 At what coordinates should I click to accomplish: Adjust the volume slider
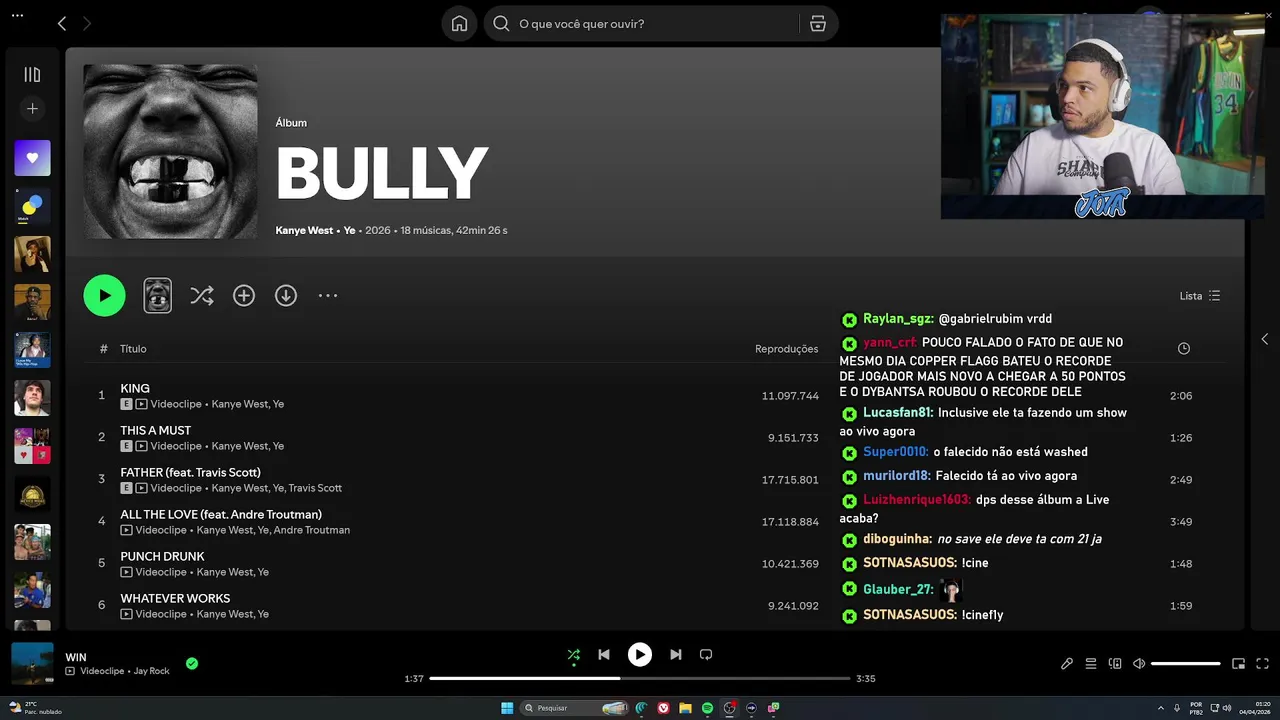click(x=1186, y=663)
